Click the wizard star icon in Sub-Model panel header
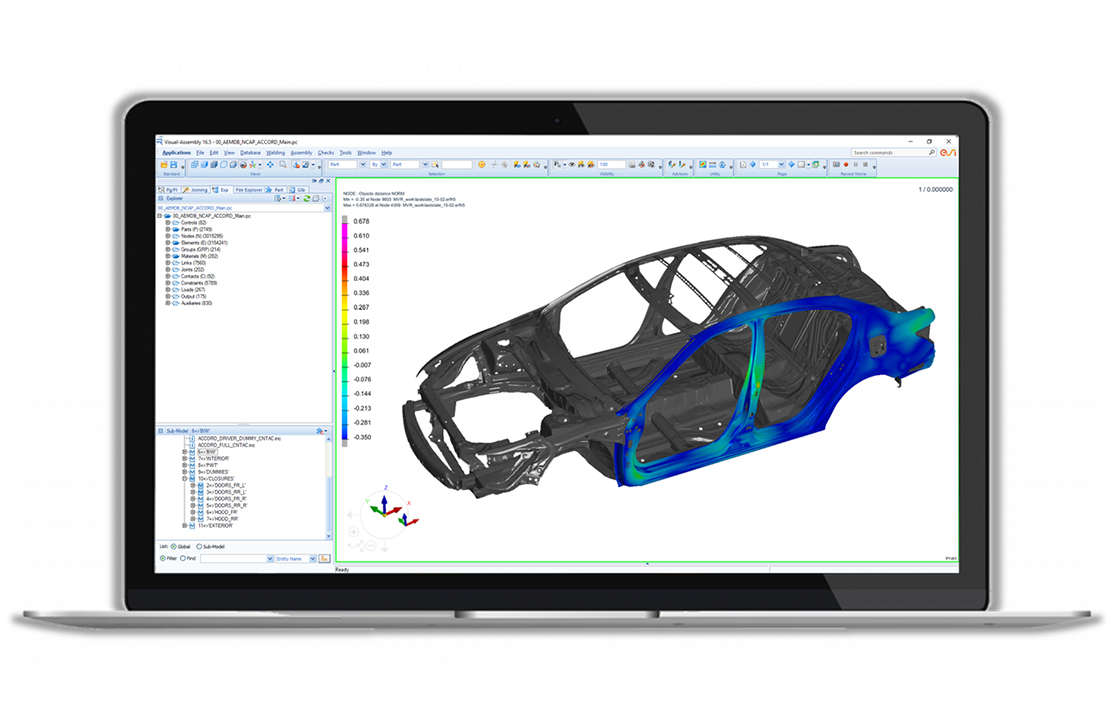The image size is (1114, 712). 320,430
